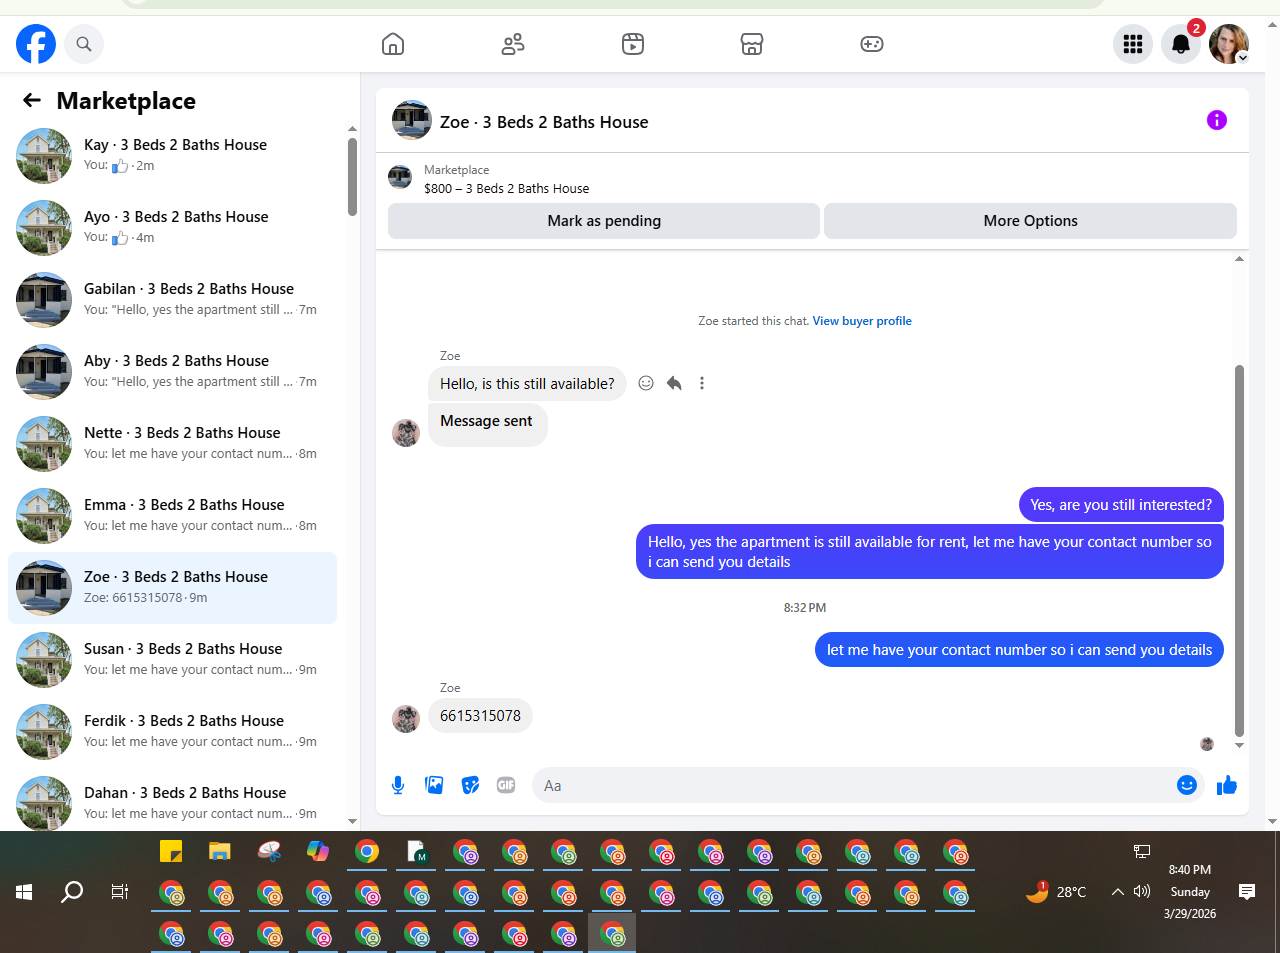Image resolution: width=1280 pixels, height=953 pixels.
Task: Click the 'Message sent' bubble
Action: coord(487,425)
